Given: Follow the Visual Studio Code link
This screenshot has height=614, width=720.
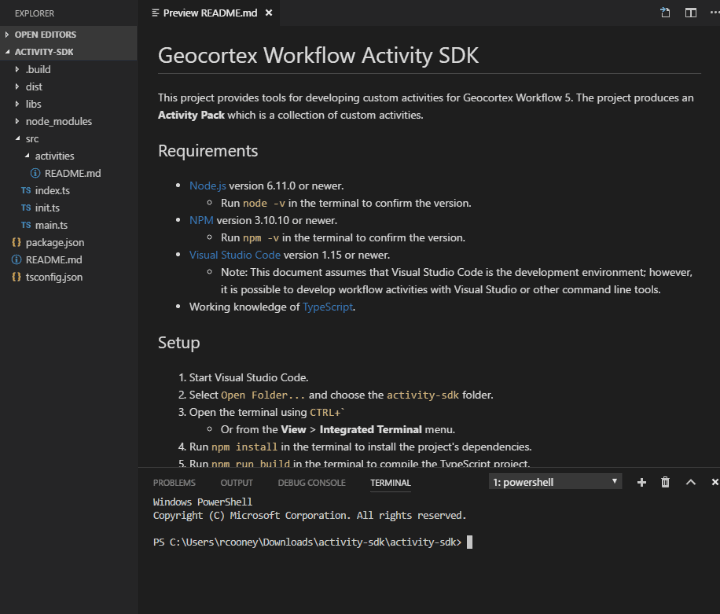Looking at the screenshot, I should (235, 255).
